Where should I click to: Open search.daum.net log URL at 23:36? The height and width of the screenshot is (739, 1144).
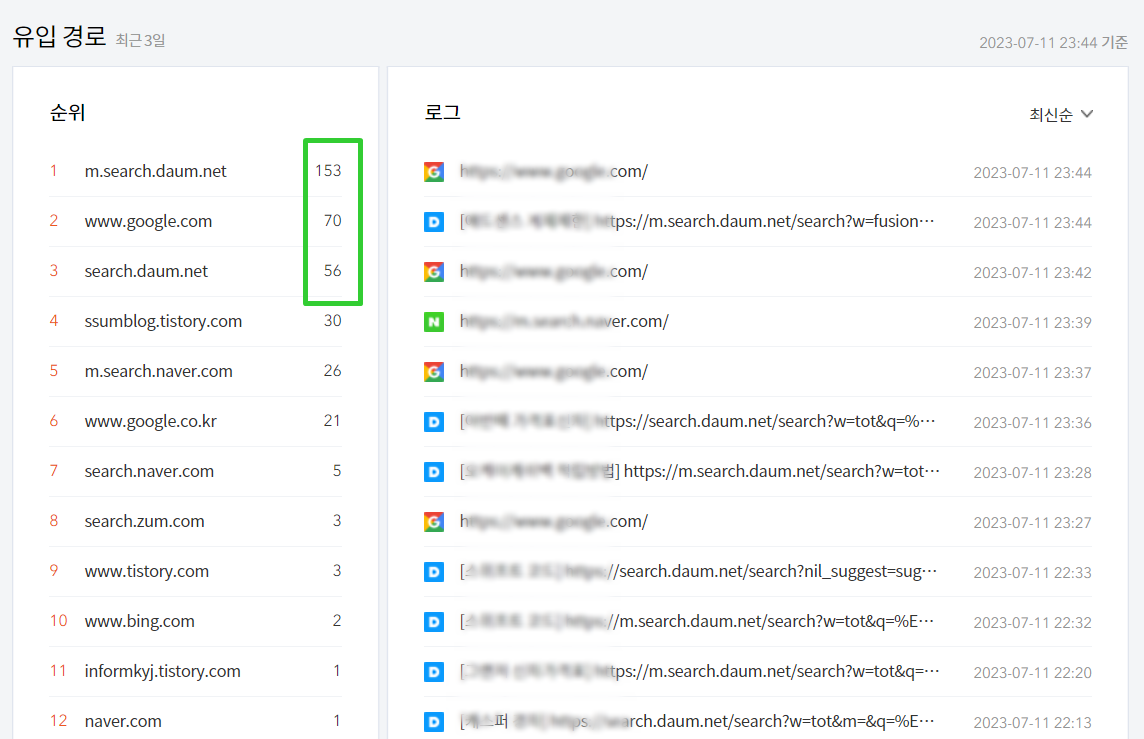tap(697, 421)
